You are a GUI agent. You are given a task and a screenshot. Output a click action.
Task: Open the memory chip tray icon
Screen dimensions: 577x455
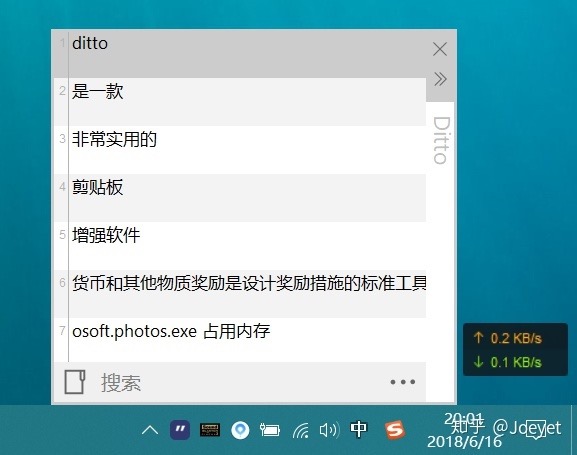pyautogui.click(x=210, y=430)
